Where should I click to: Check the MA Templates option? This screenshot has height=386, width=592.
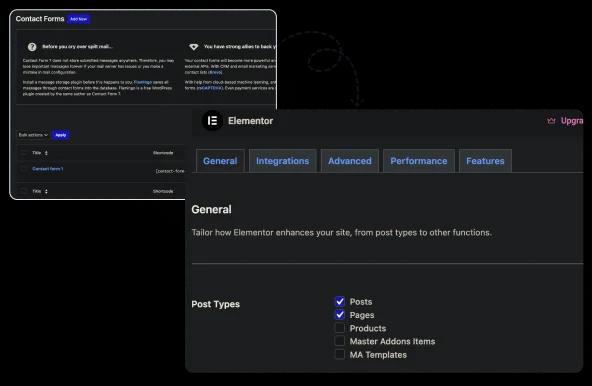pos(340,354)
